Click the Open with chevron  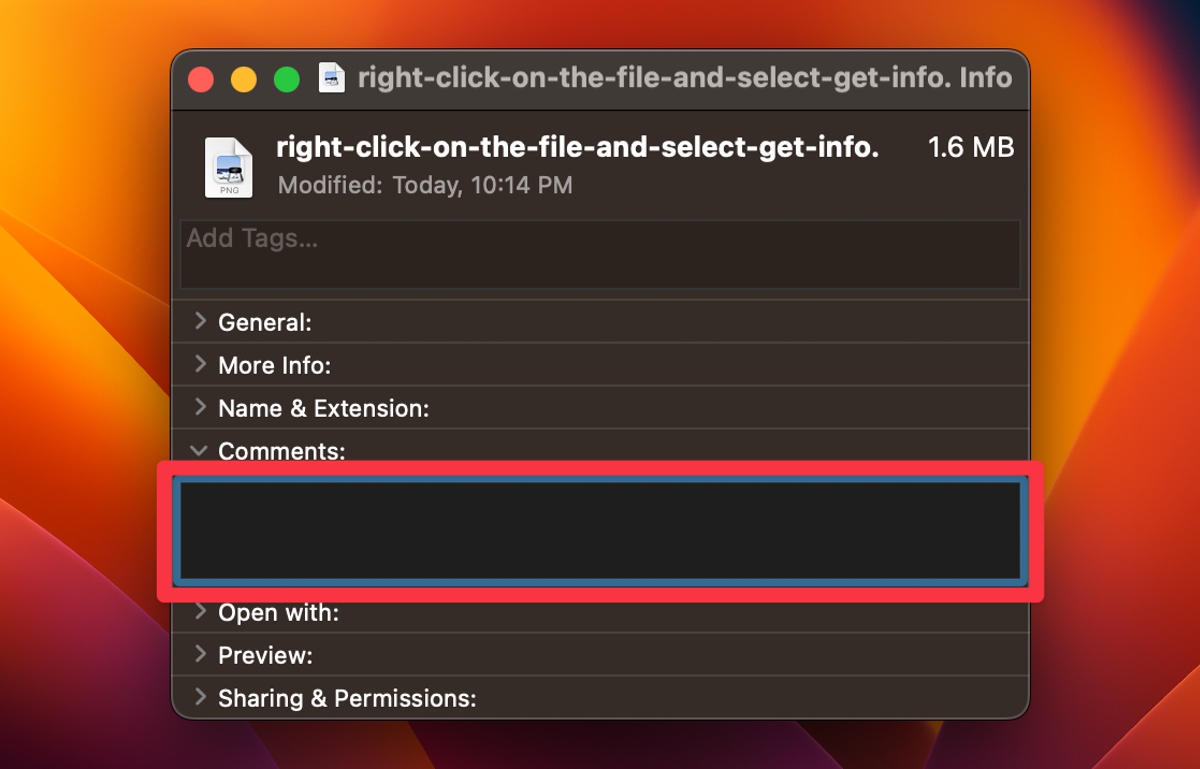click(198, 612)
